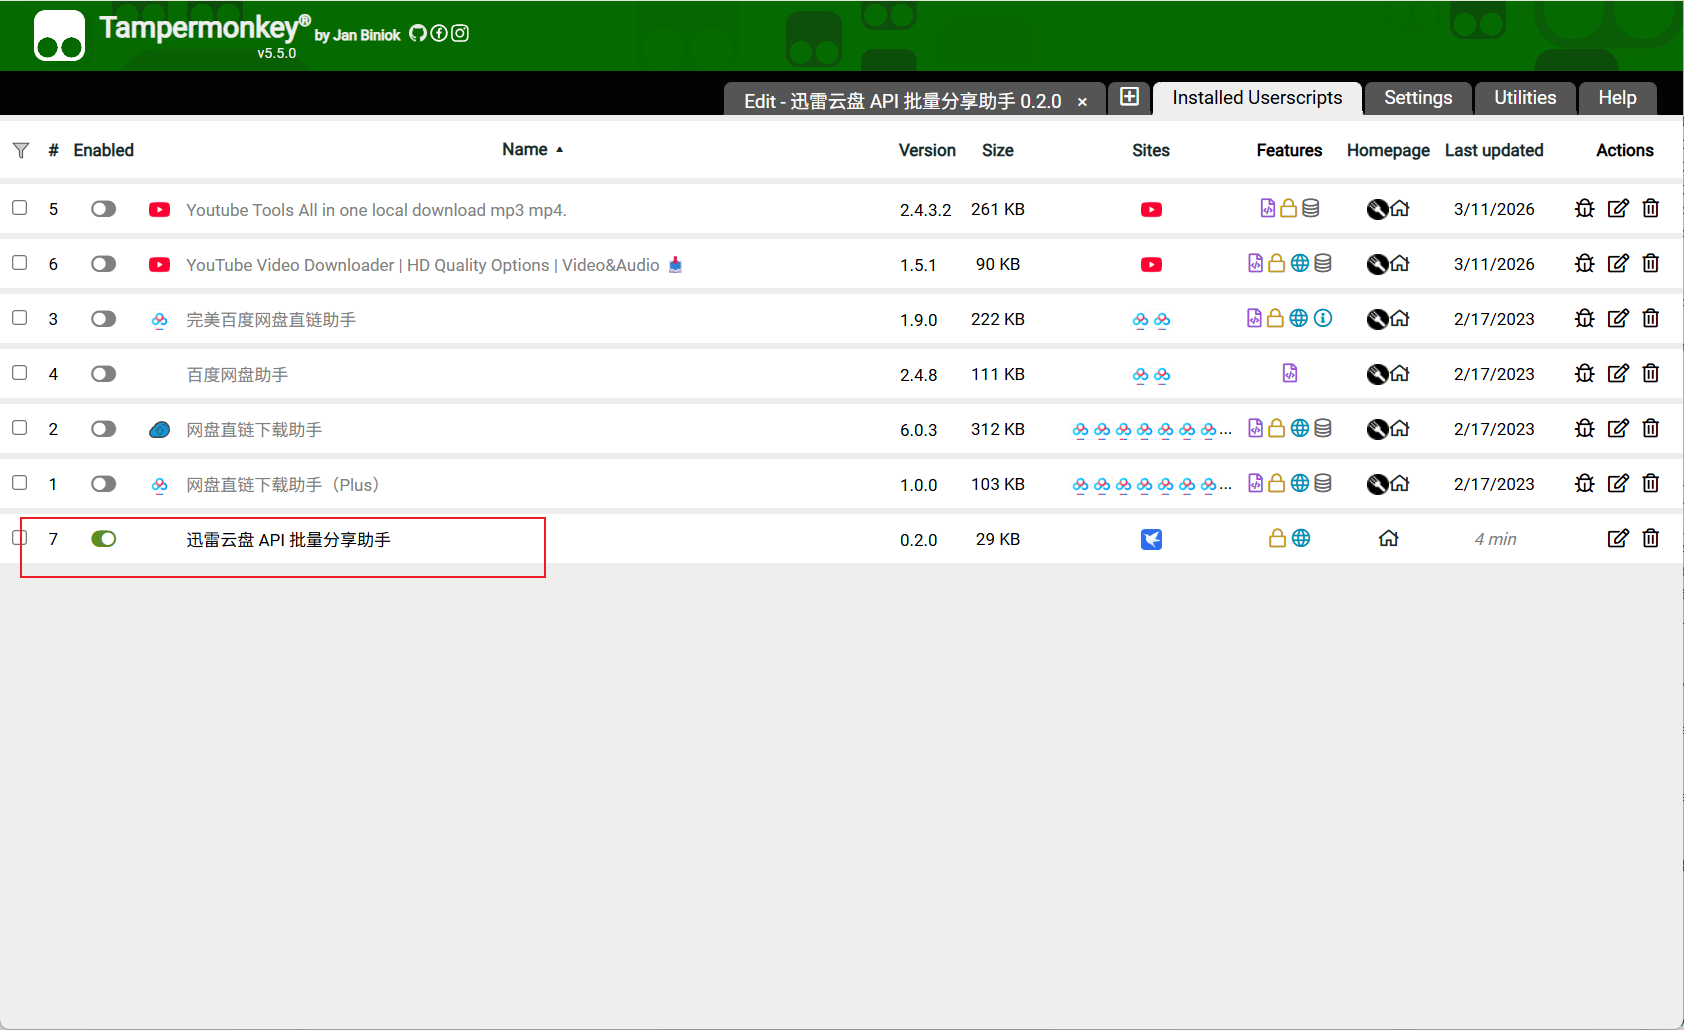Open homepage of 迅雷云盘 API 批量分享助手
1684x1030 pixels.
(1389, 538)
